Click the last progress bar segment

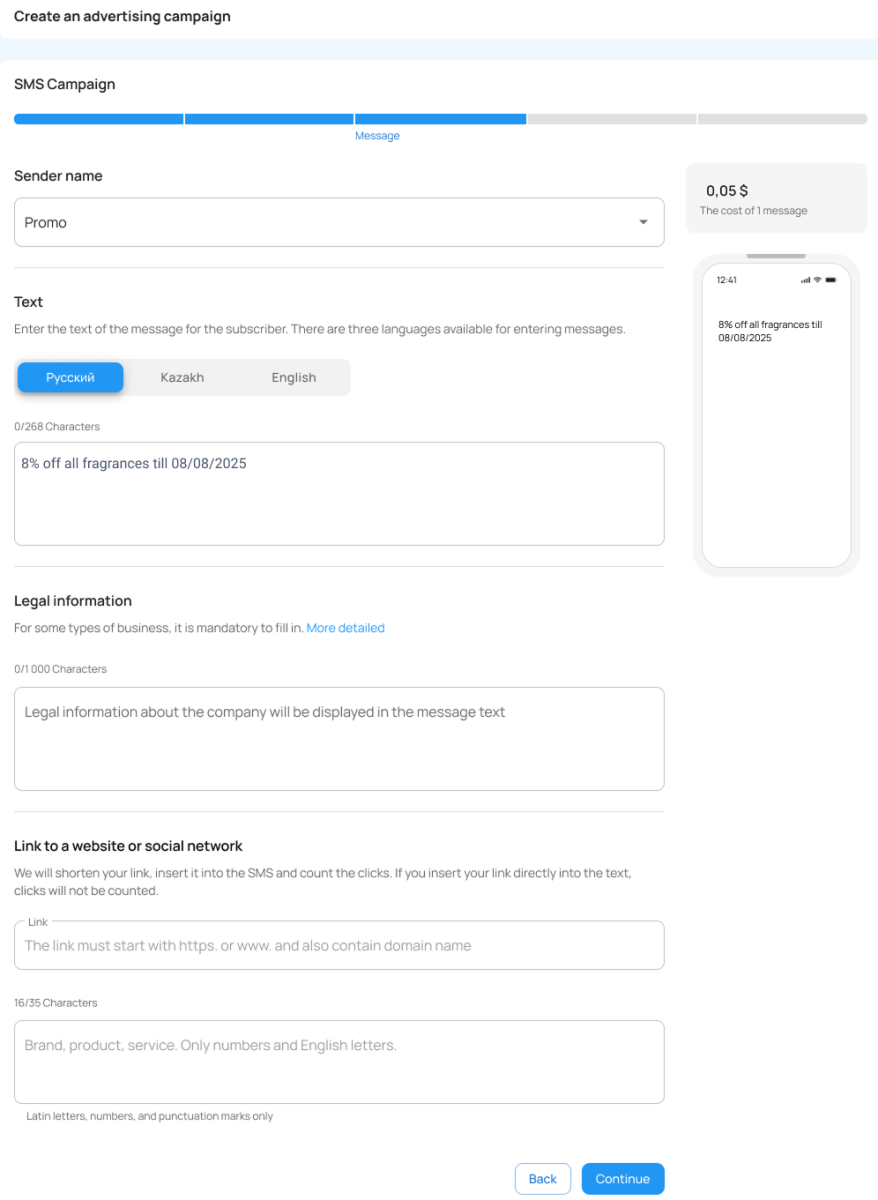tap(782, 119)
